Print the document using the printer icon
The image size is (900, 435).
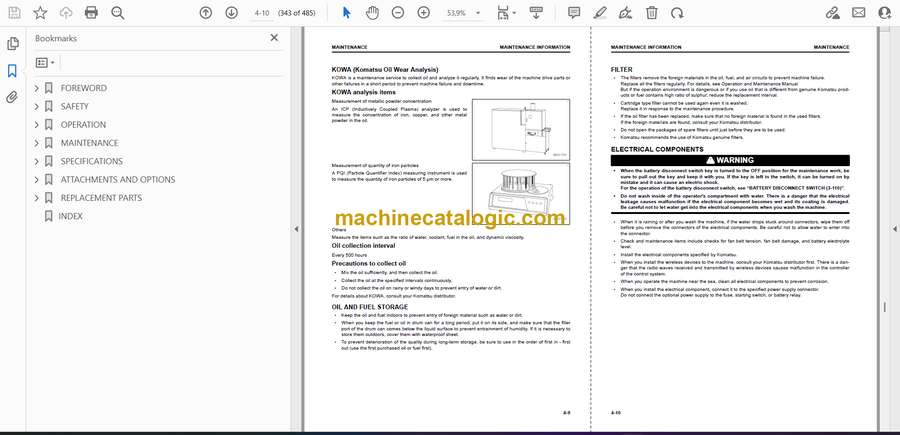91,13
